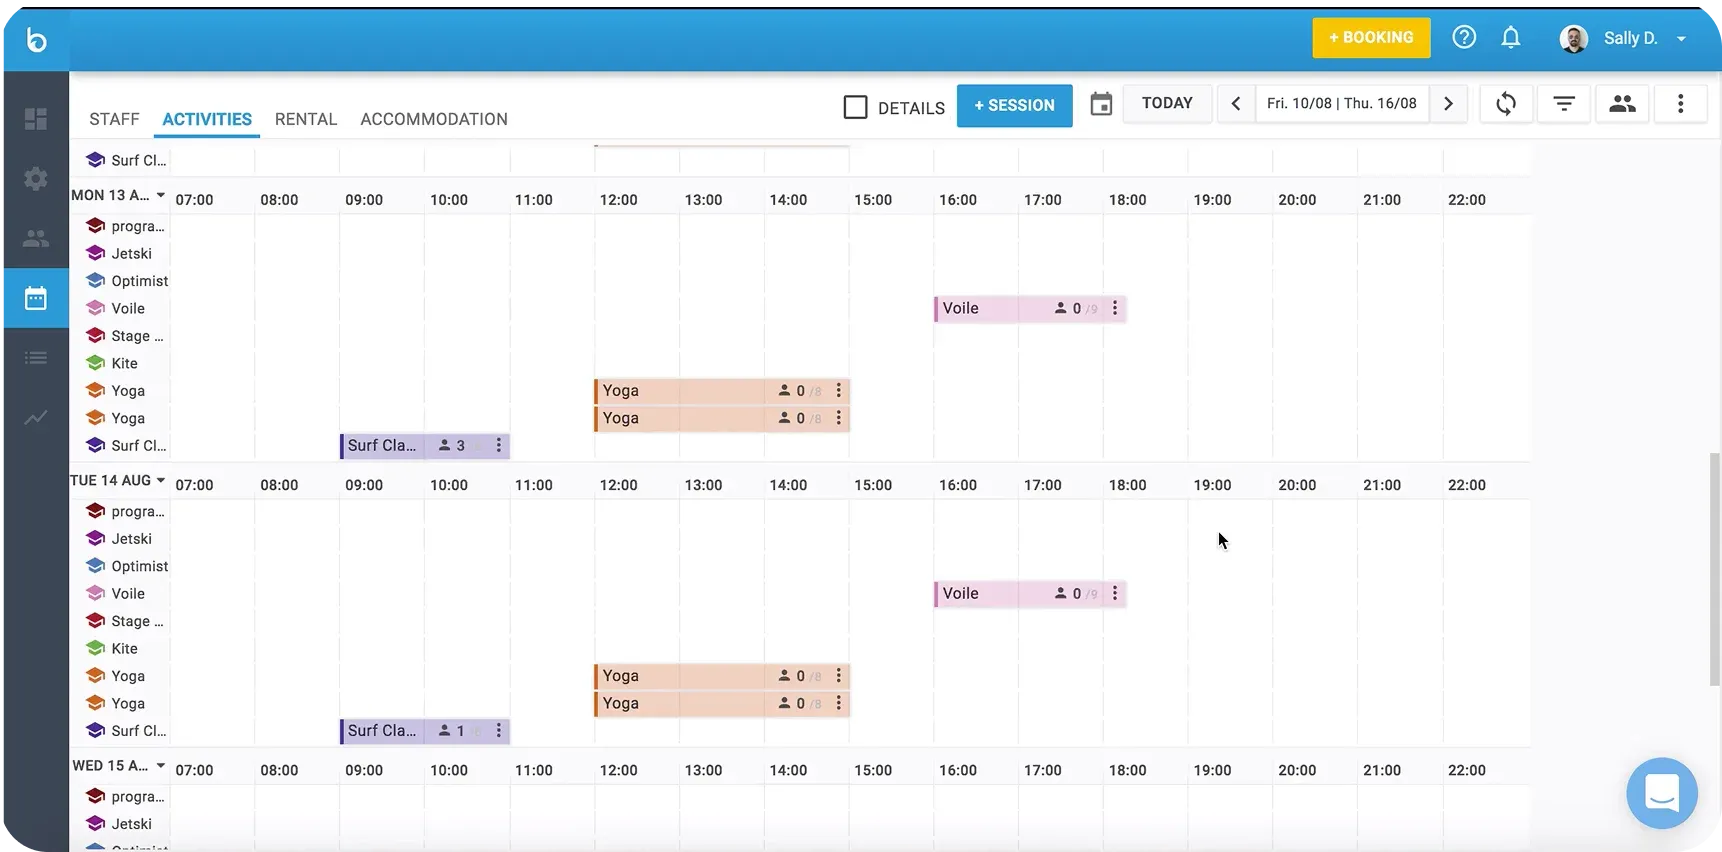Click the notifications bell icon
The width and height of the screenshot is (1722, 852).
click(1510, 38)
